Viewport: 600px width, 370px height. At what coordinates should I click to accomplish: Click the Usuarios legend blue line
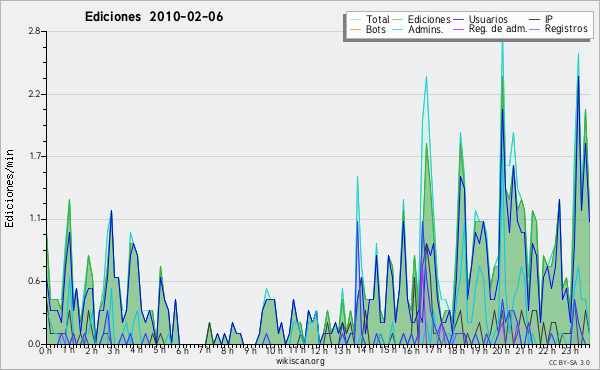(x=458, y=20)
